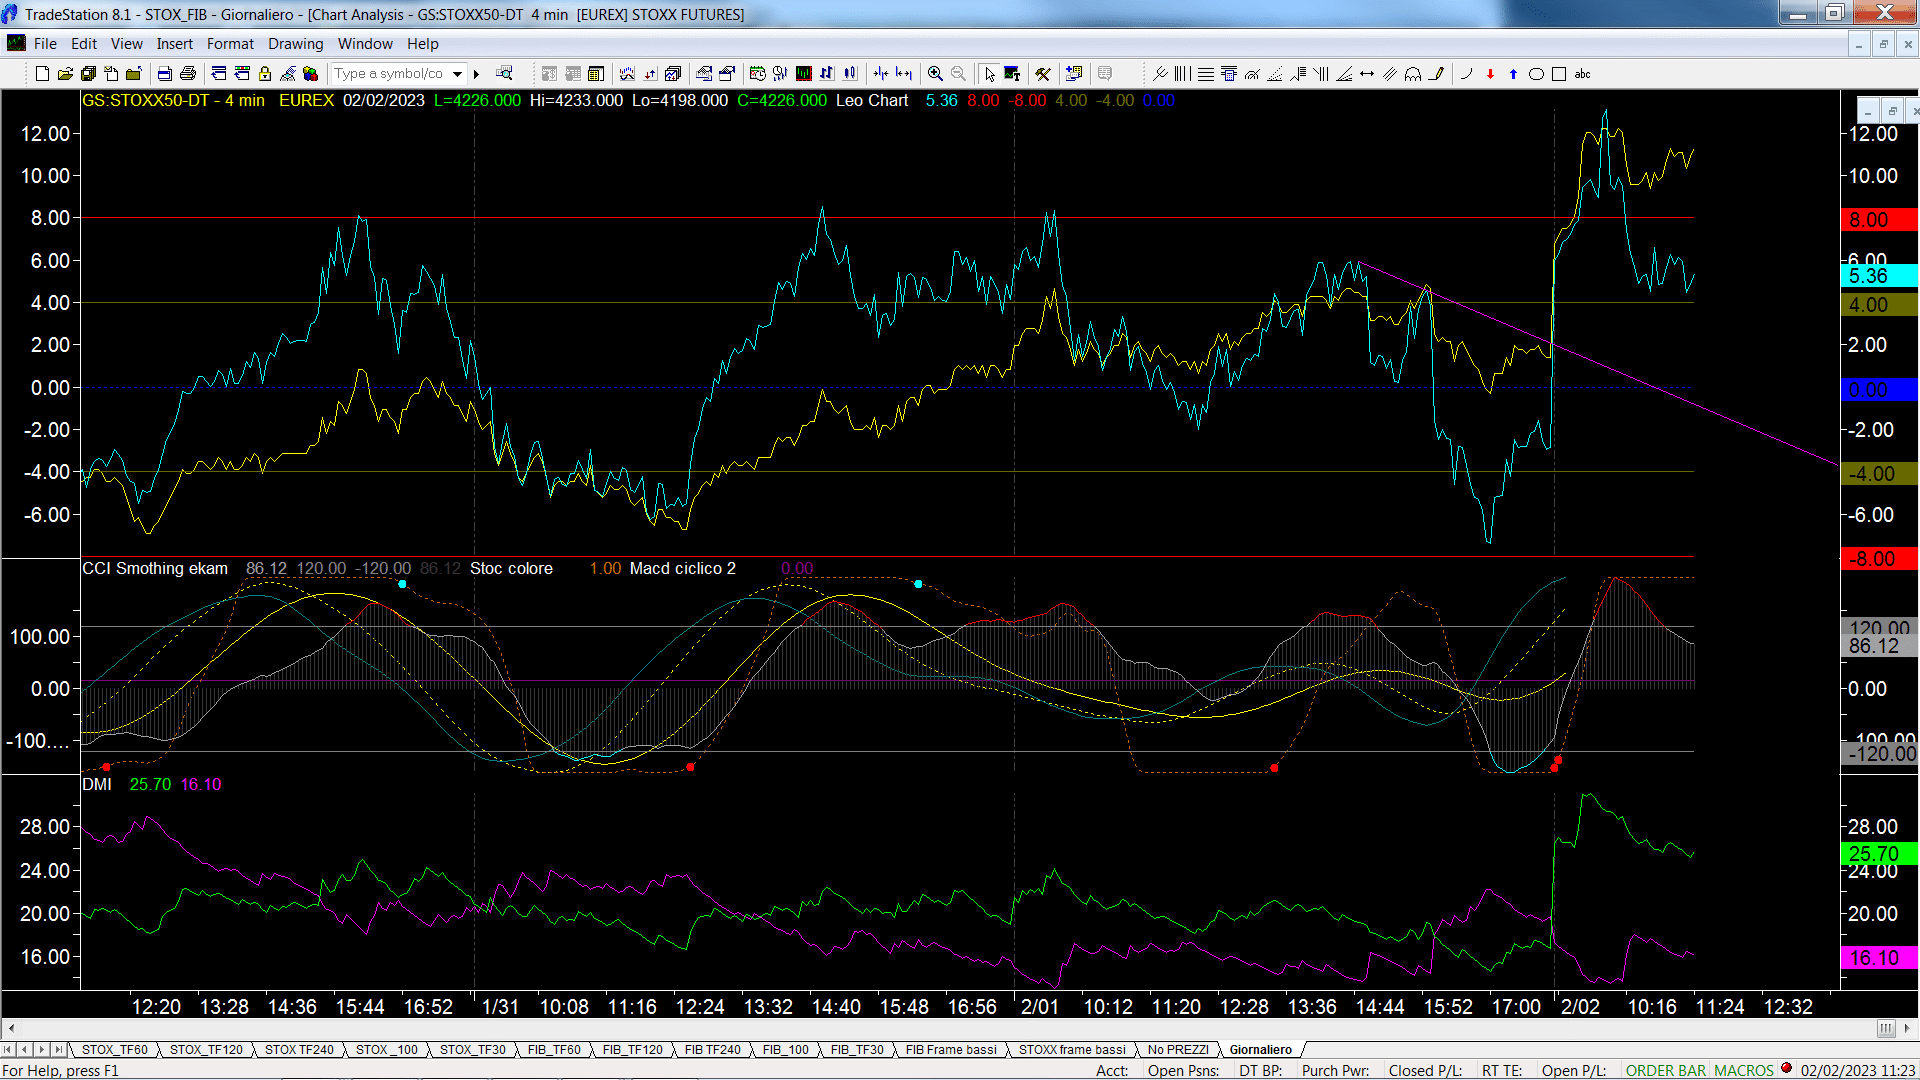Open the Window menu
This screenshot has width=1920, height=1080.
coord(365,43)
